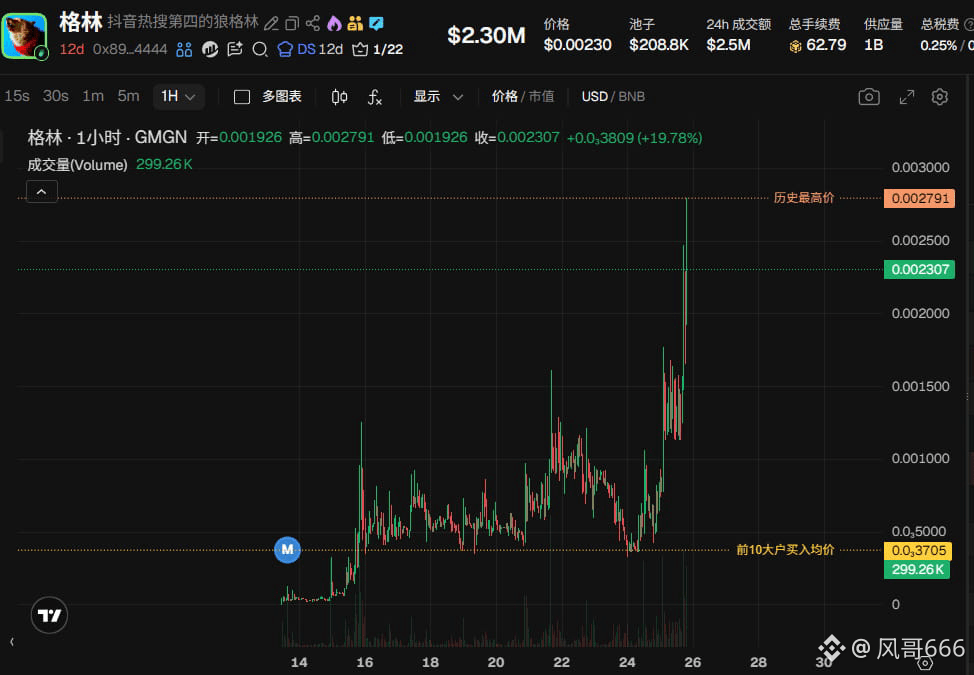The width and height of the screenshot is (974, 675).
Task: Take a chart snapshot with the camera icon
Action: [869, 97]
